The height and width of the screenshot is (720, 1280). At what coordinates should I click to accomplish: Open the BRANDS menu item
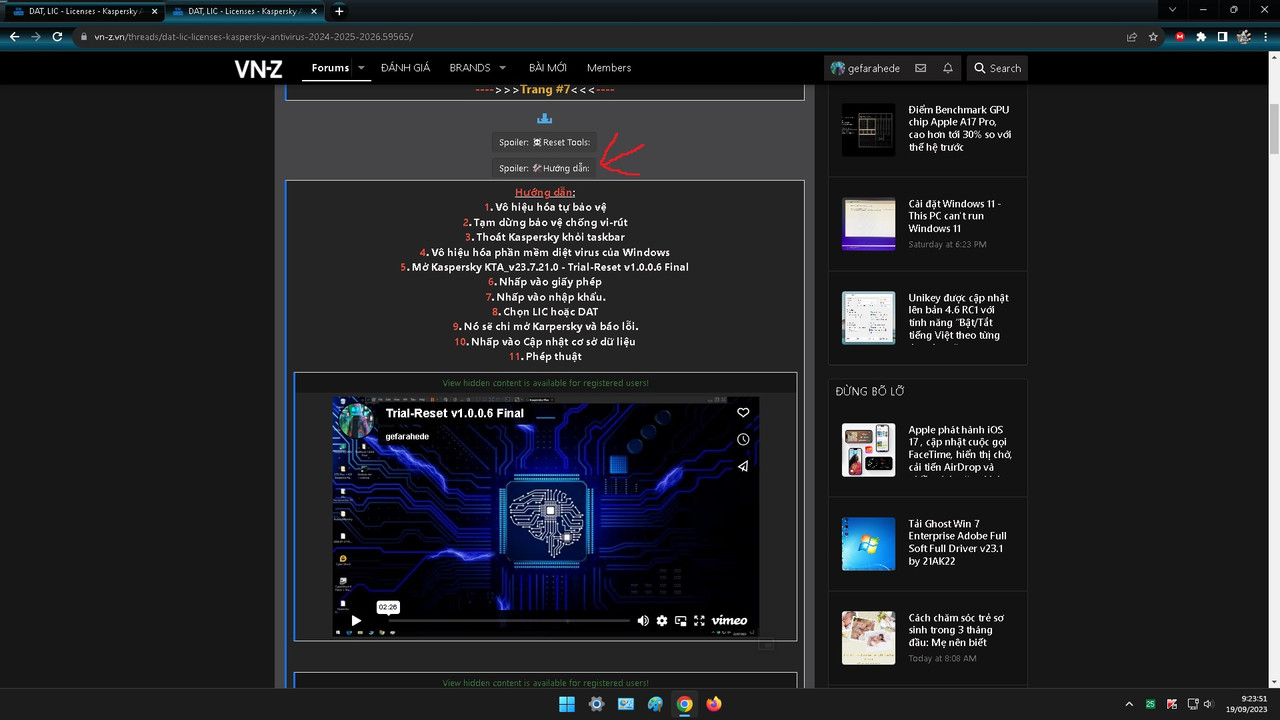[x=469, y=68]
